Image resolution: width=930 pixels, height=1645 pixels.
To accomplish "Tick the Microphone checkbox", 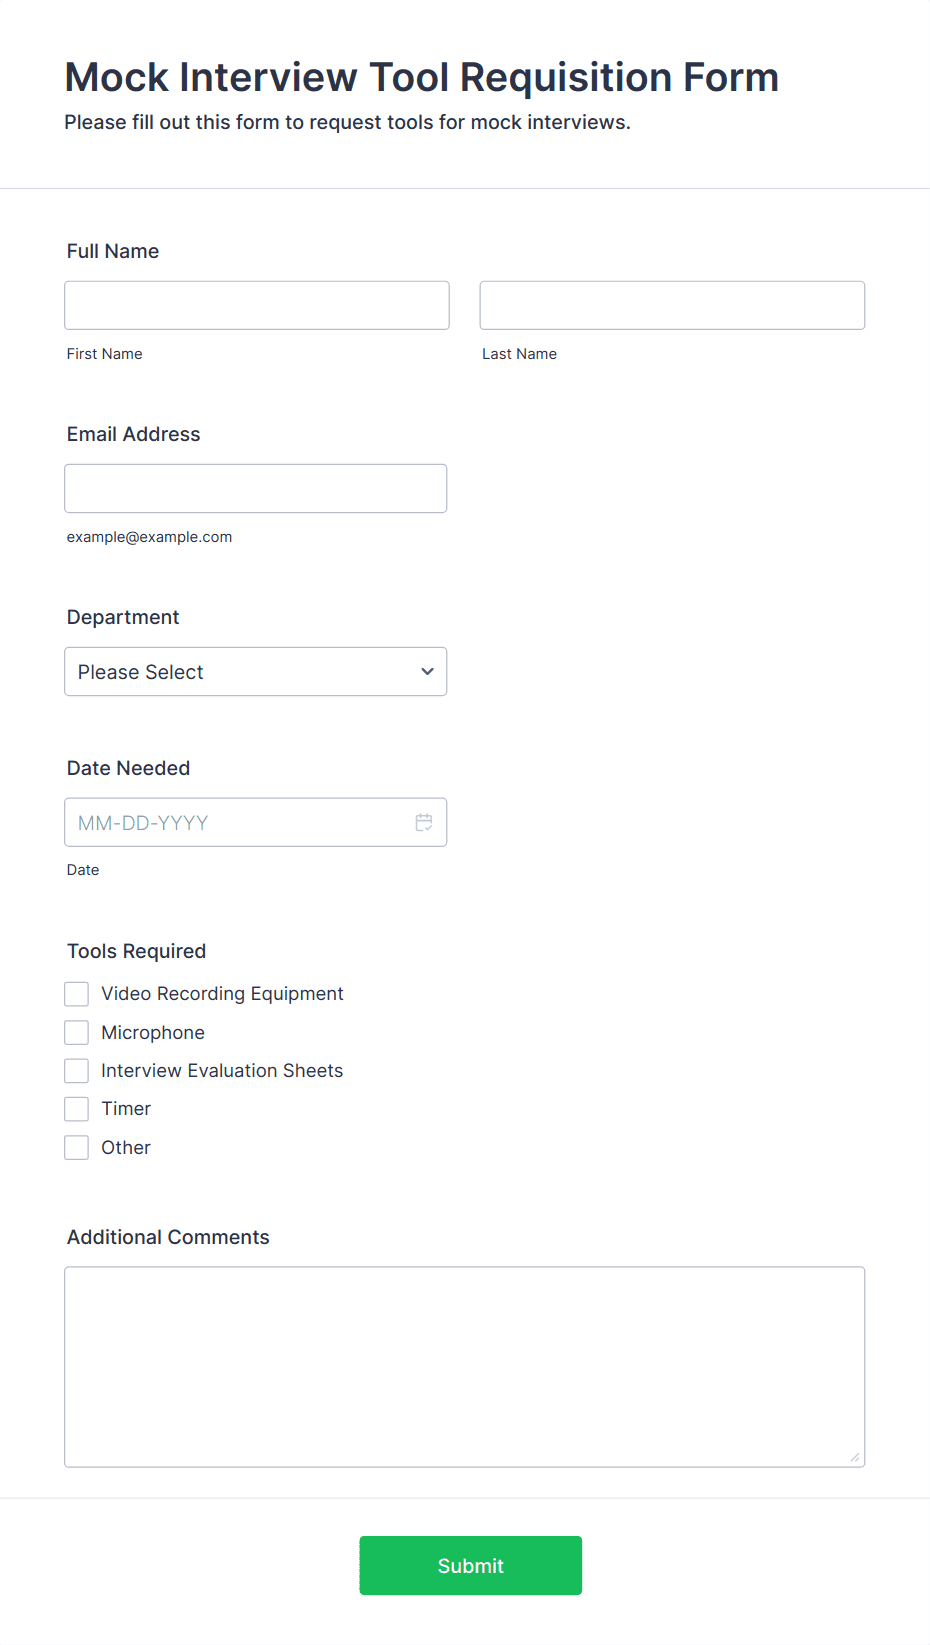I will pos(76,1032).
